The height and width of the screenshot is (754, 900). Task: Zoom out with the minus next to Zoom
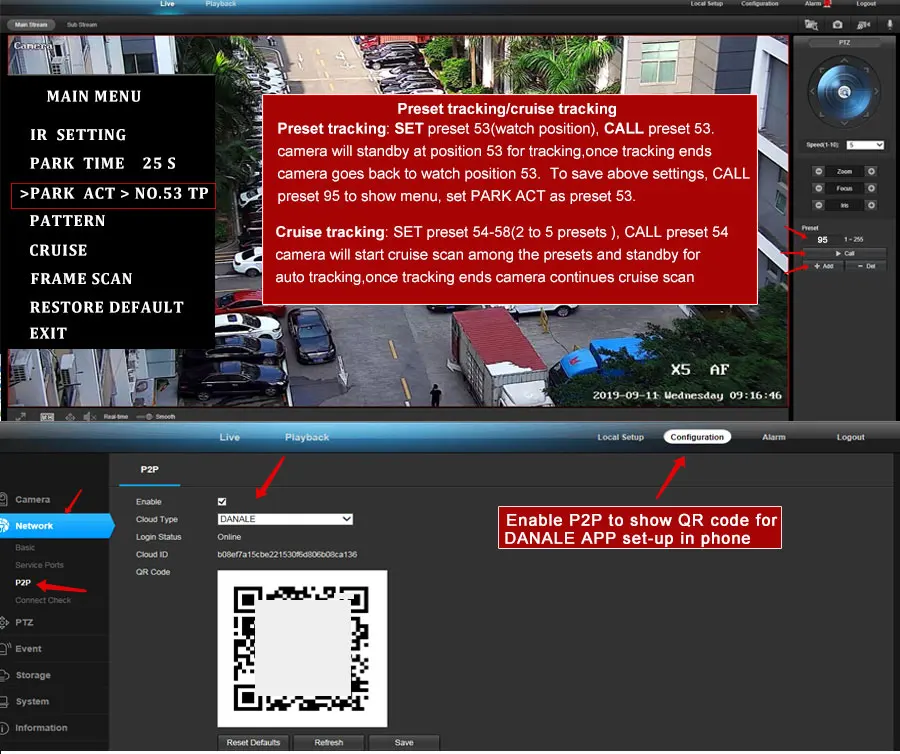819,171
